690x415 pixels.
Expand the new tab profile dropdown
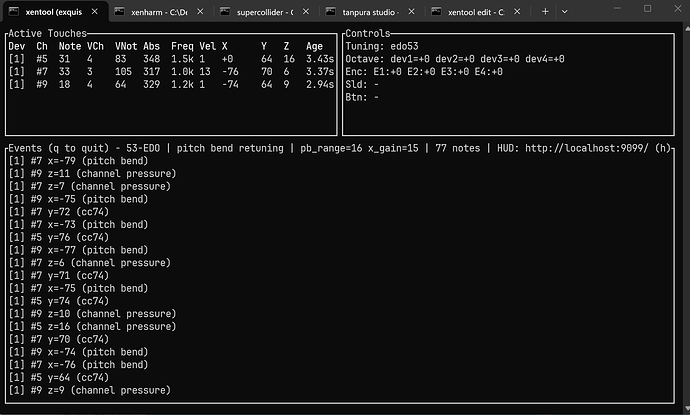point(565,12)
